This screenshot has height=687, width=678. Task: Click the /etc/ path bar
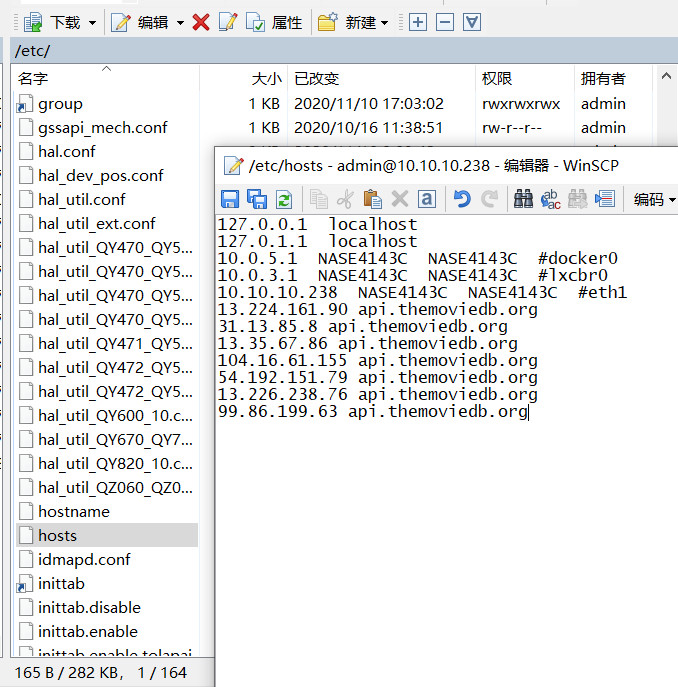point(344,50)
